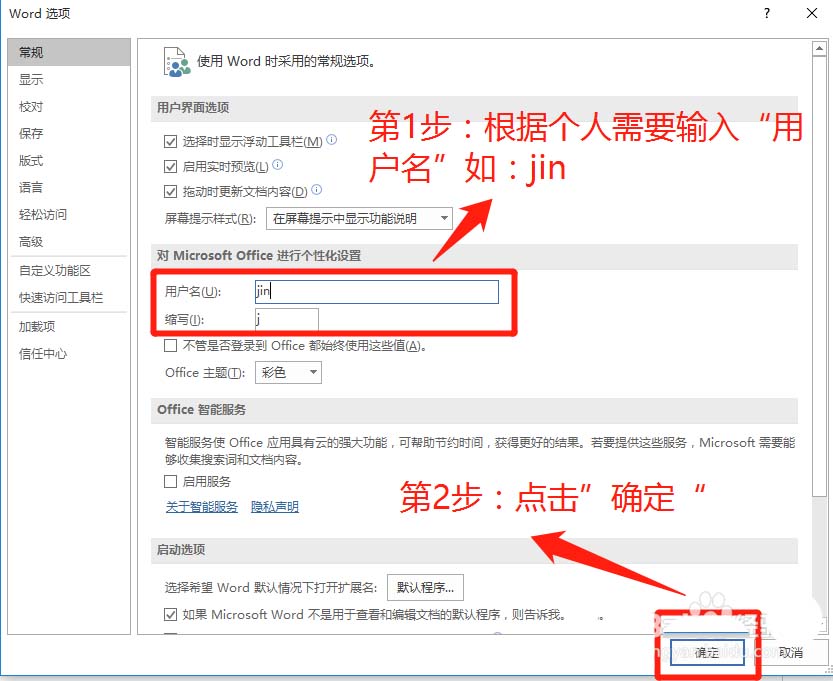Confirm with the 确定 button
Viewport: 833px width, 681px height.
[x=707, y=652]
